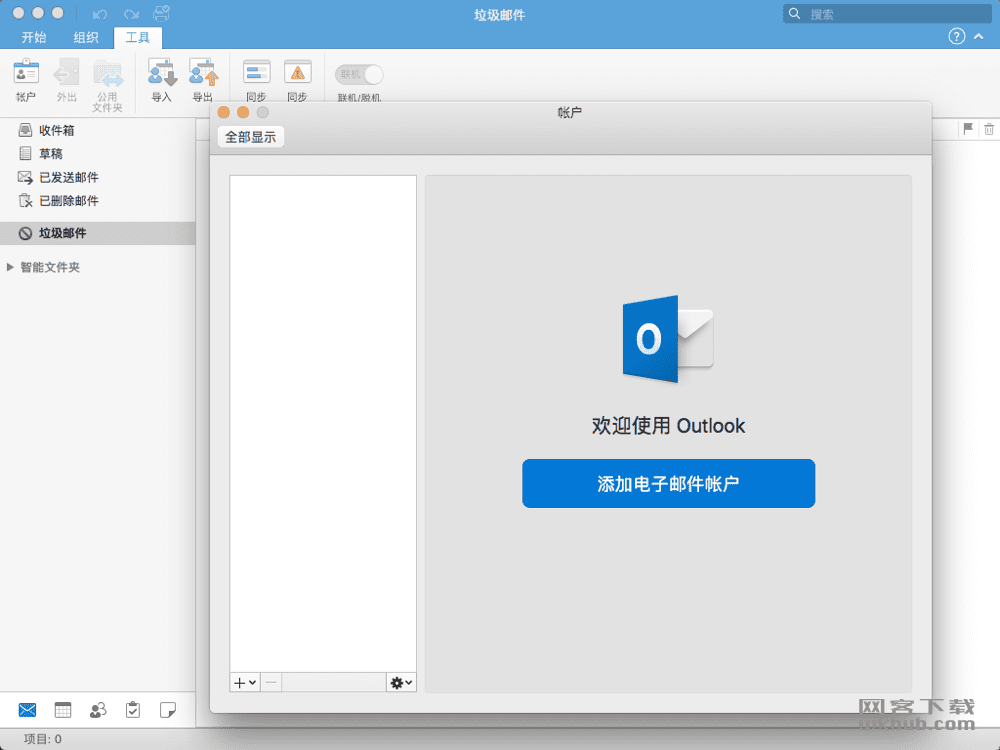
Task: Open the 草稿 drafts folder
Action: 98,154
